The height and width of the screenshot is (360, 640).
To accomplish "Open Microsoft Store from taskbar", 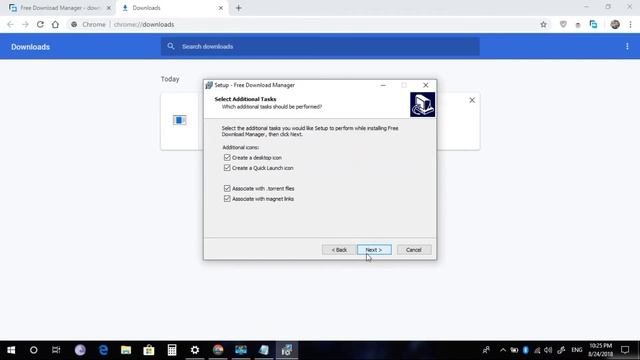I will pos(149,350).
